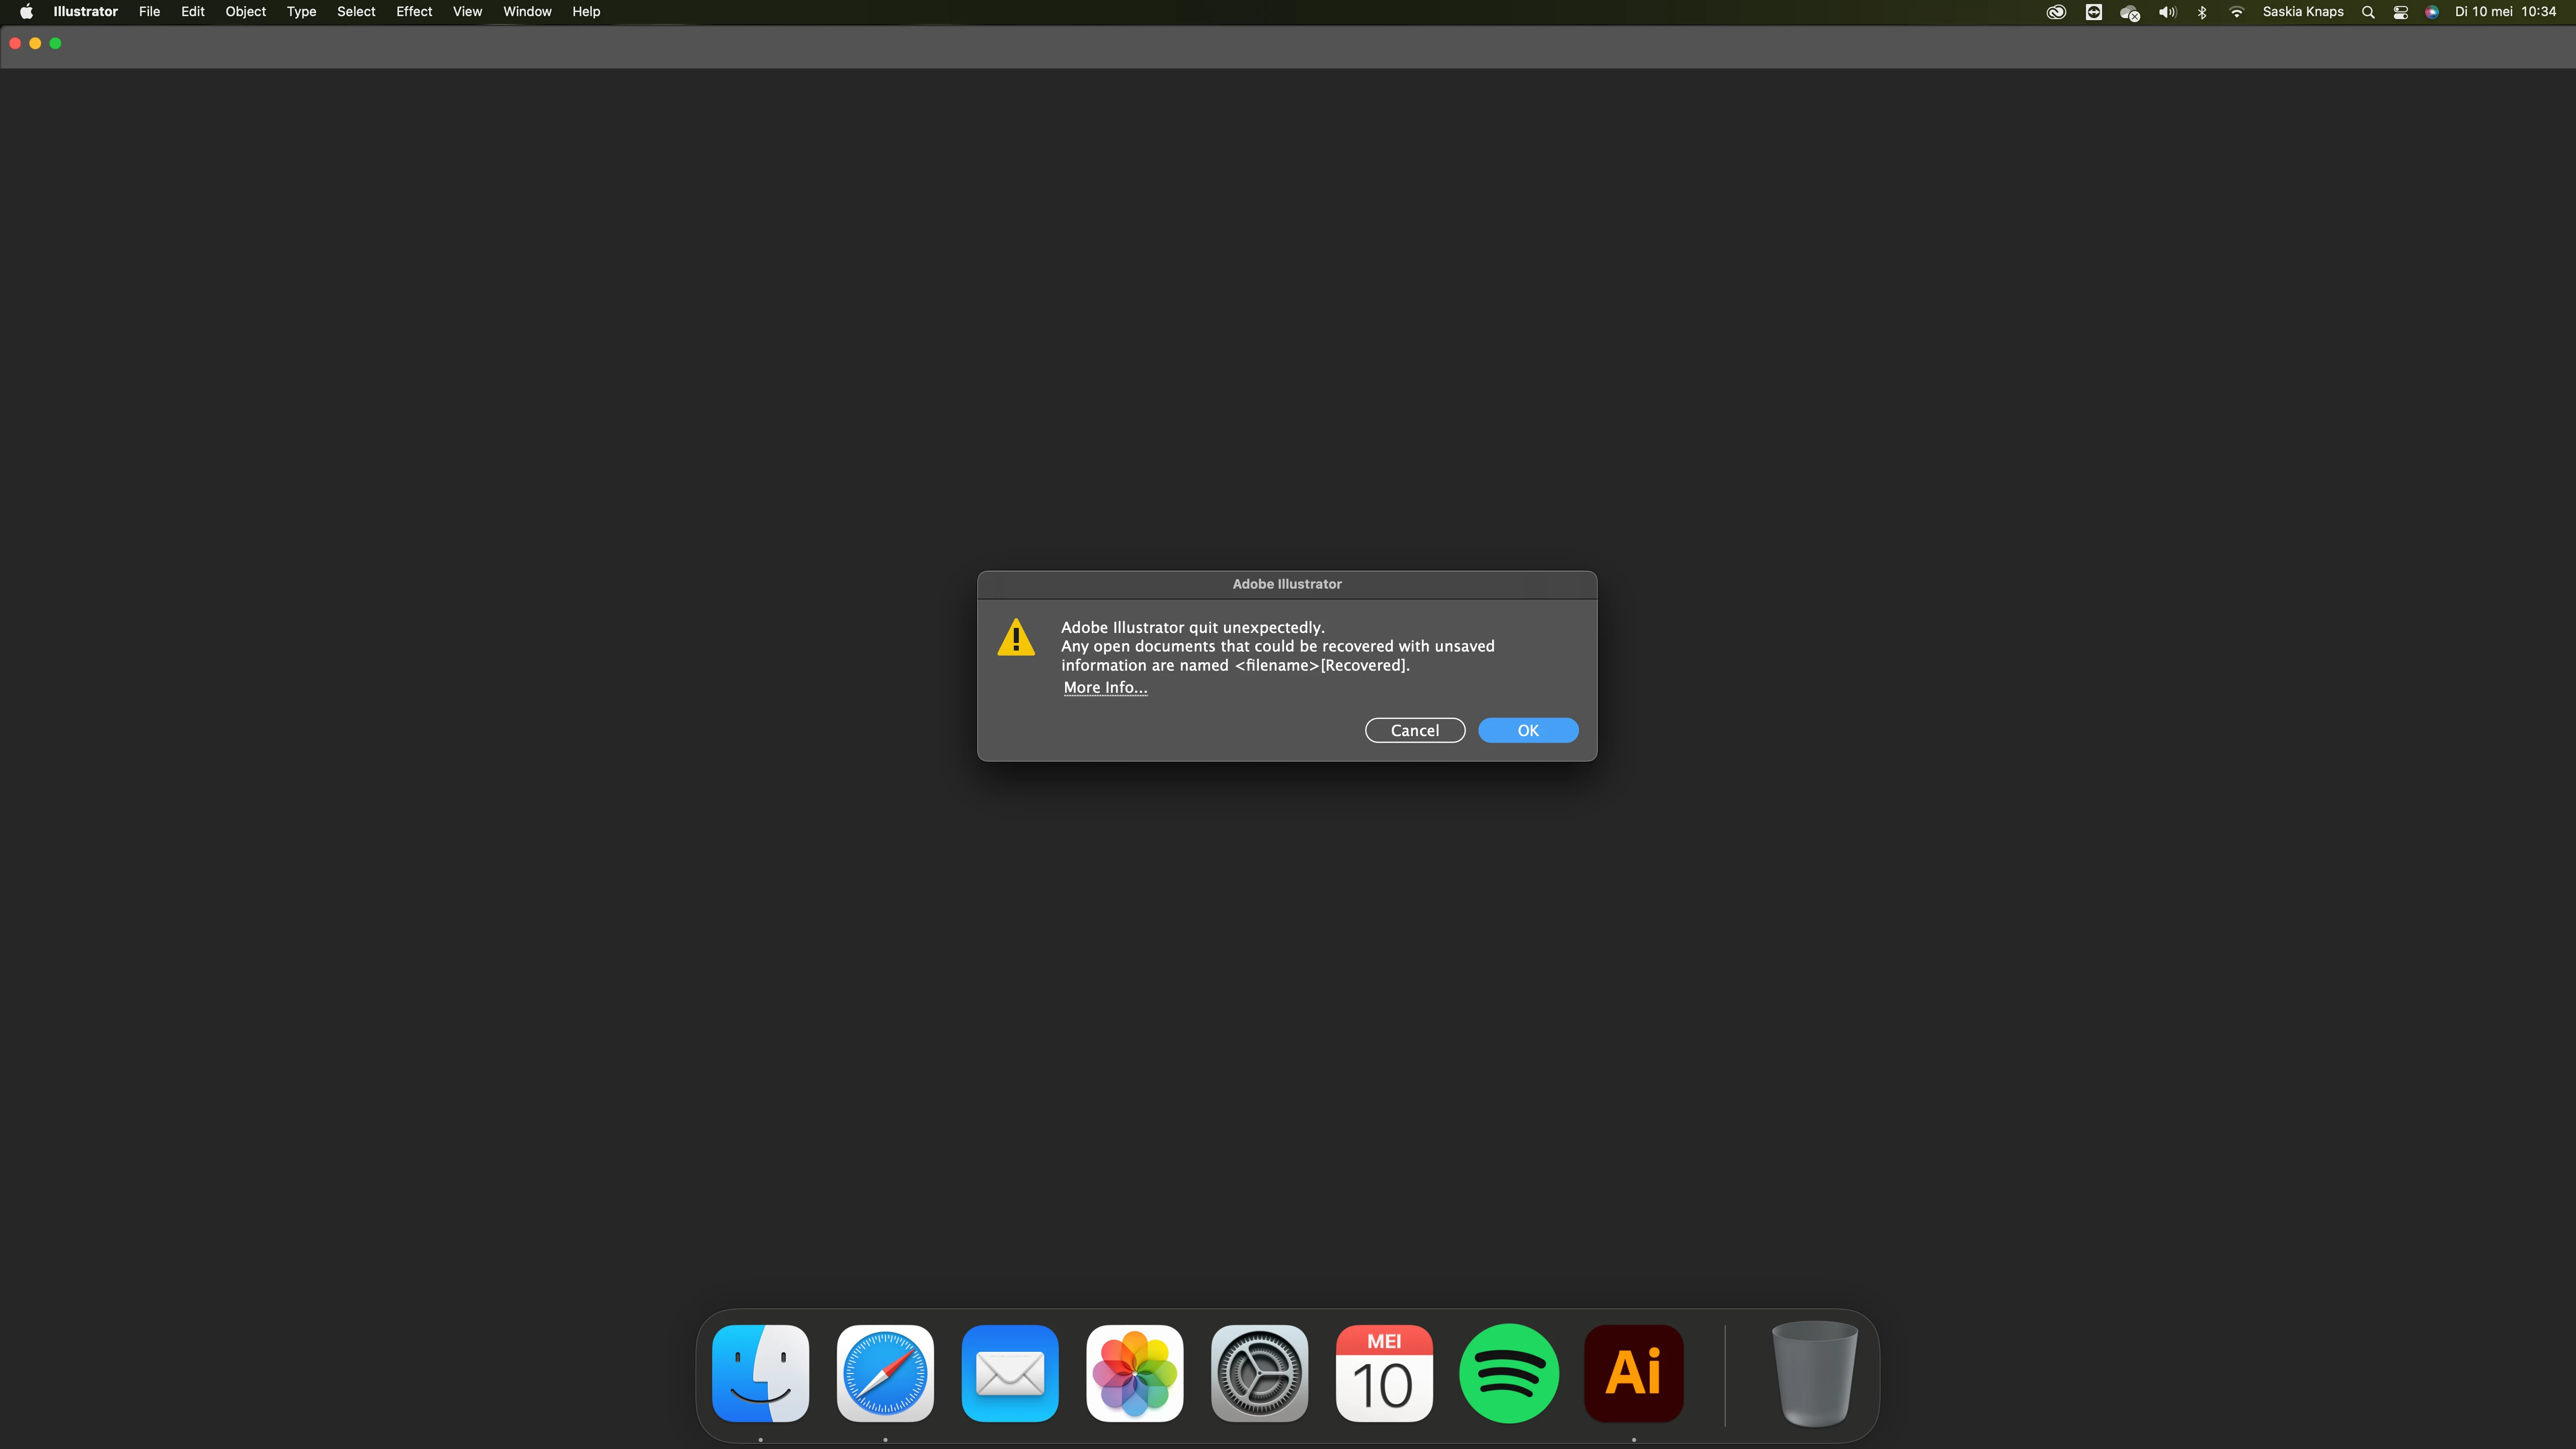Cancel the recovery dialog
This screenshot has width=2576, height=1449.
(1414, 730)
